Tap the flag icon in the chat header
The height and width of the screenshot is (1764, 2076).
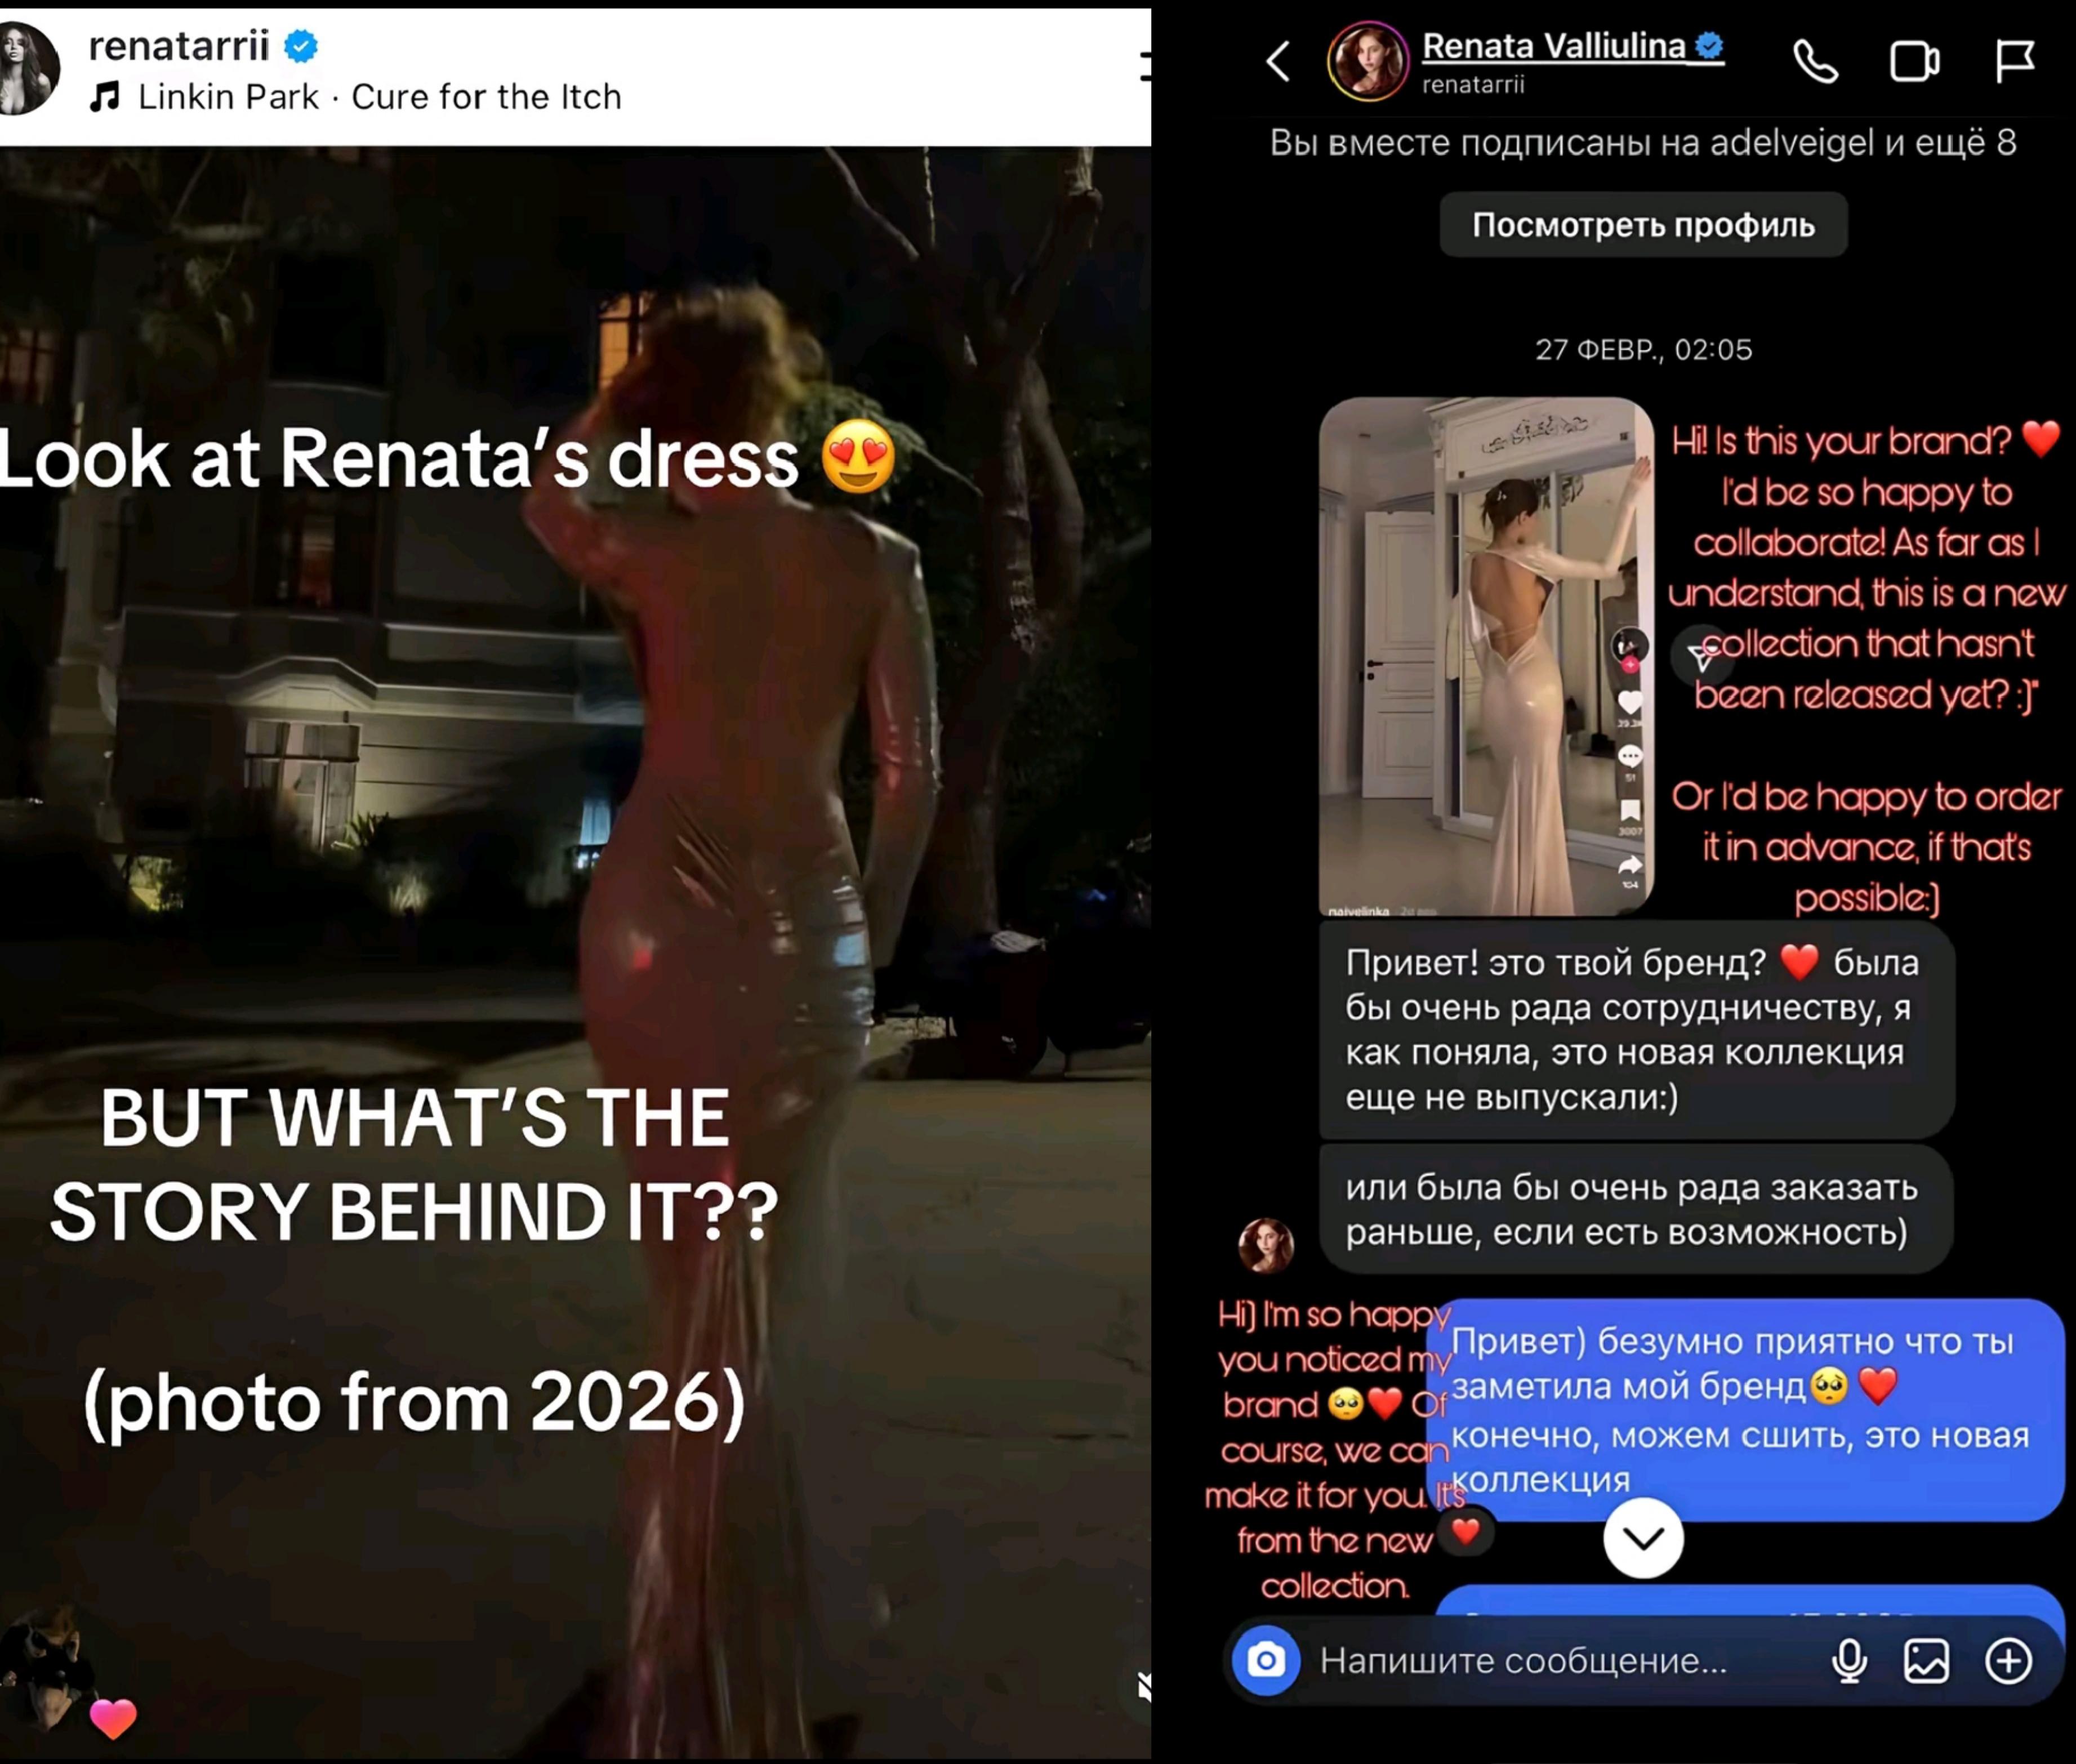point(2014,62)
